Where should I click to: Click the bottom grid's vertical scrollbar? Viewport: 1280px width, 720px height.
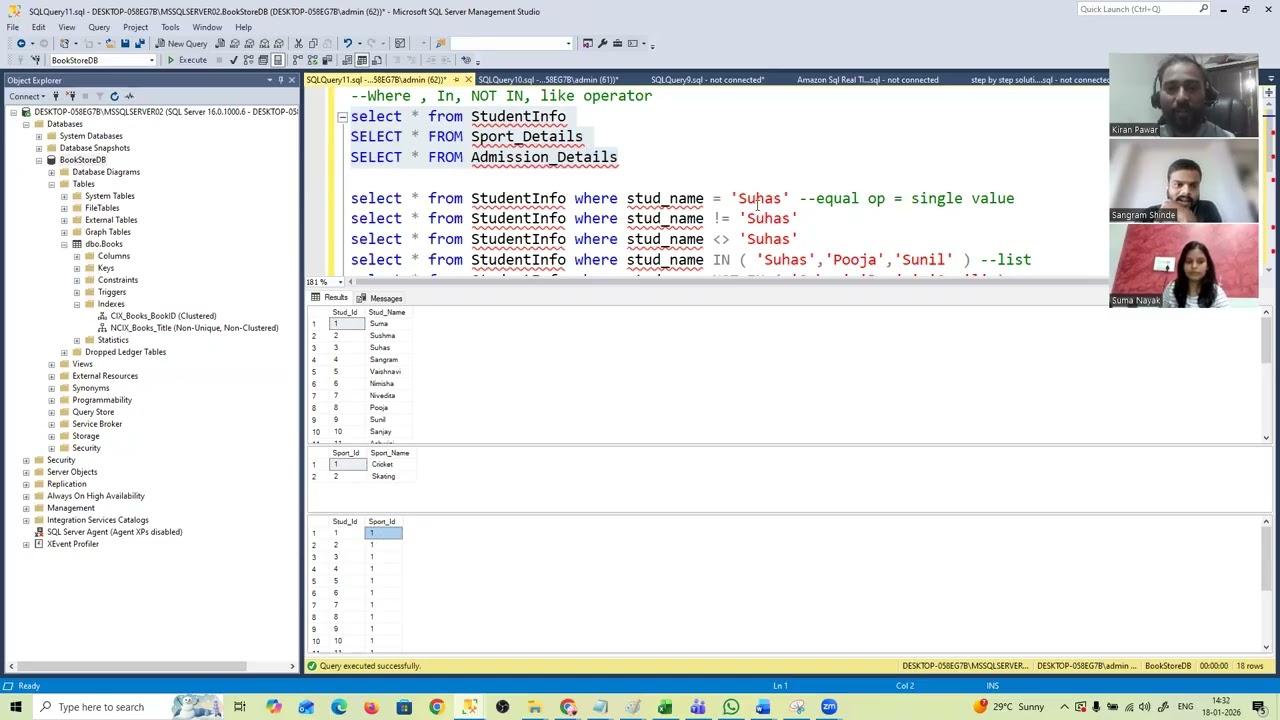pos(1266,585)
